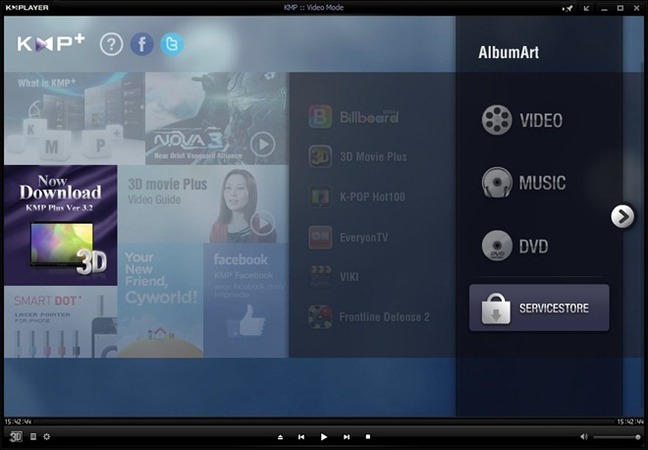Click the KMP+ logo
This screenshot has height=450, width=648.
point(51,43)
